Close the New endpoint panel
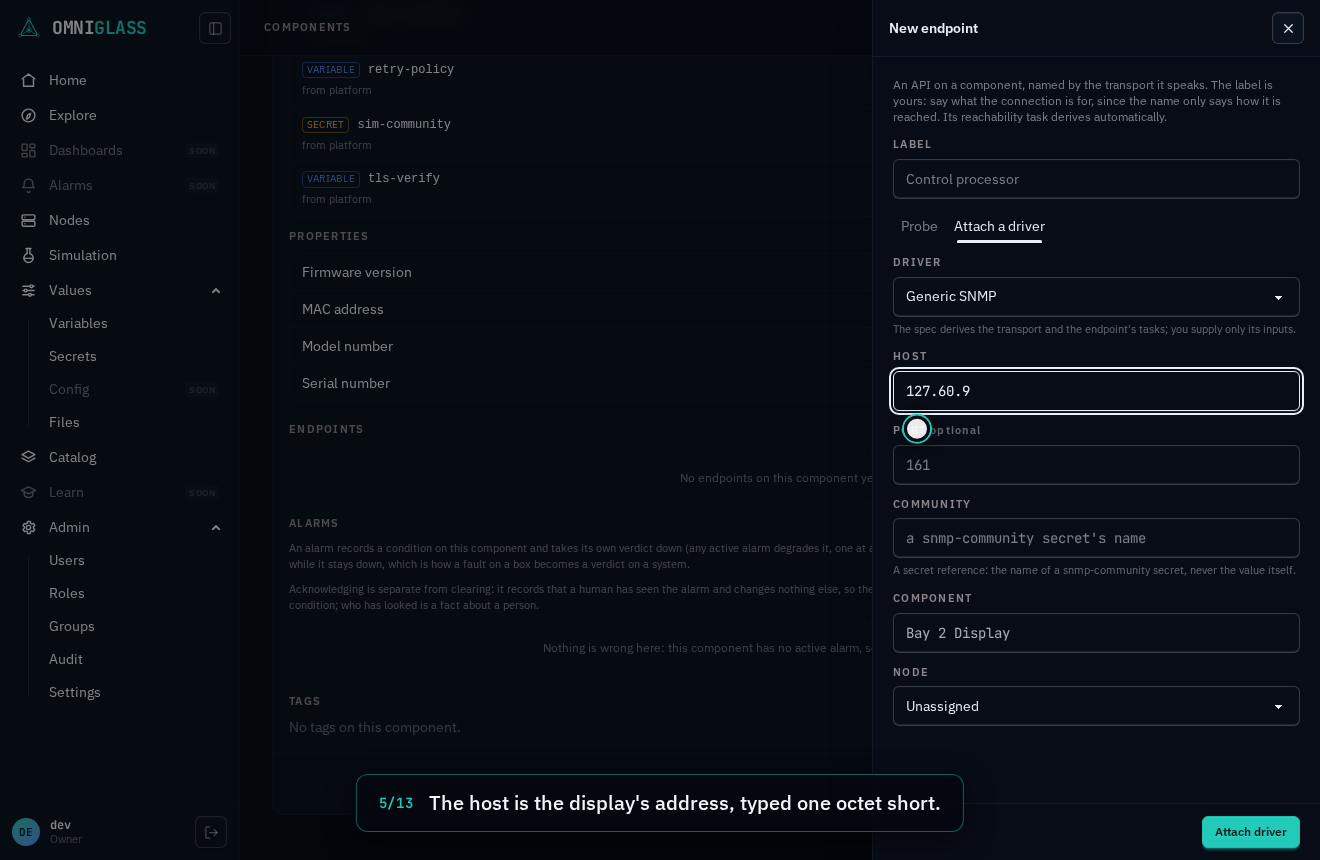1320x860 pixels. point(1288,28)
